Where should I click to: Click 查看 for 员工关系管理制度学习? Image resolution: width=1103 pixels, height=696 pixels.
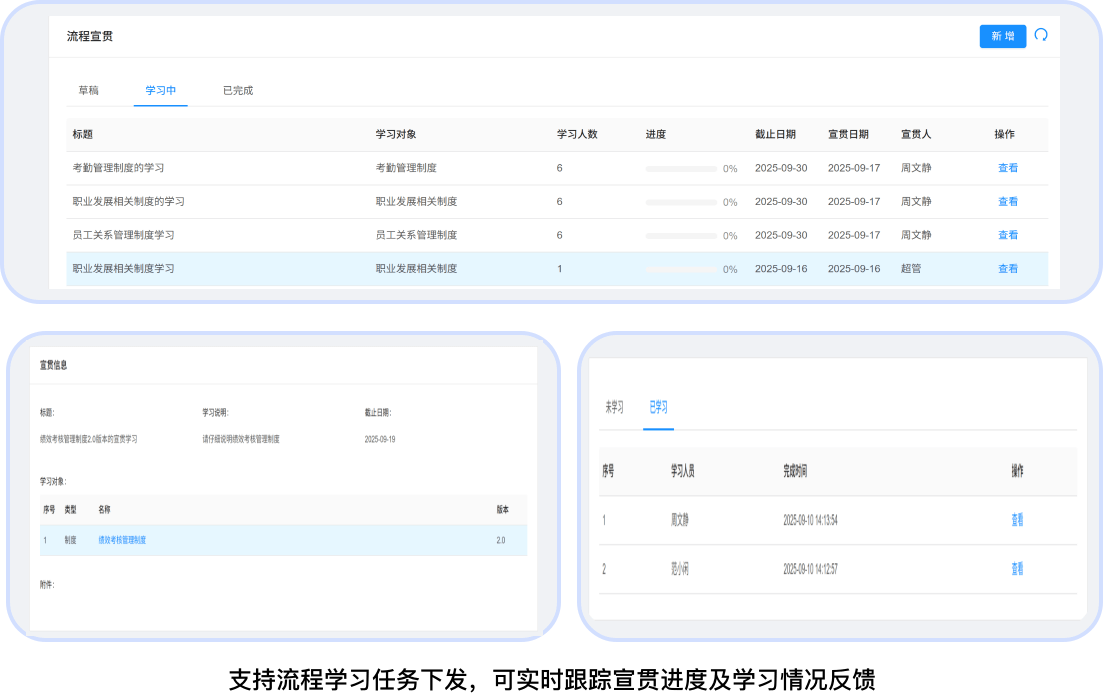point(1007,235)
